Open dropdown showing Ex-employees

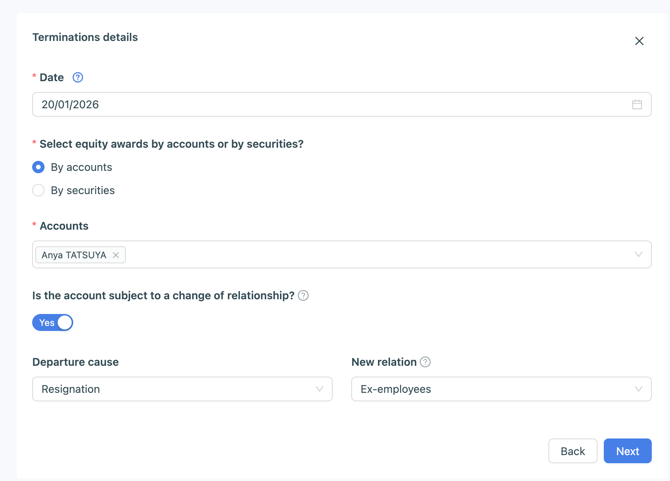click(490, 389)
